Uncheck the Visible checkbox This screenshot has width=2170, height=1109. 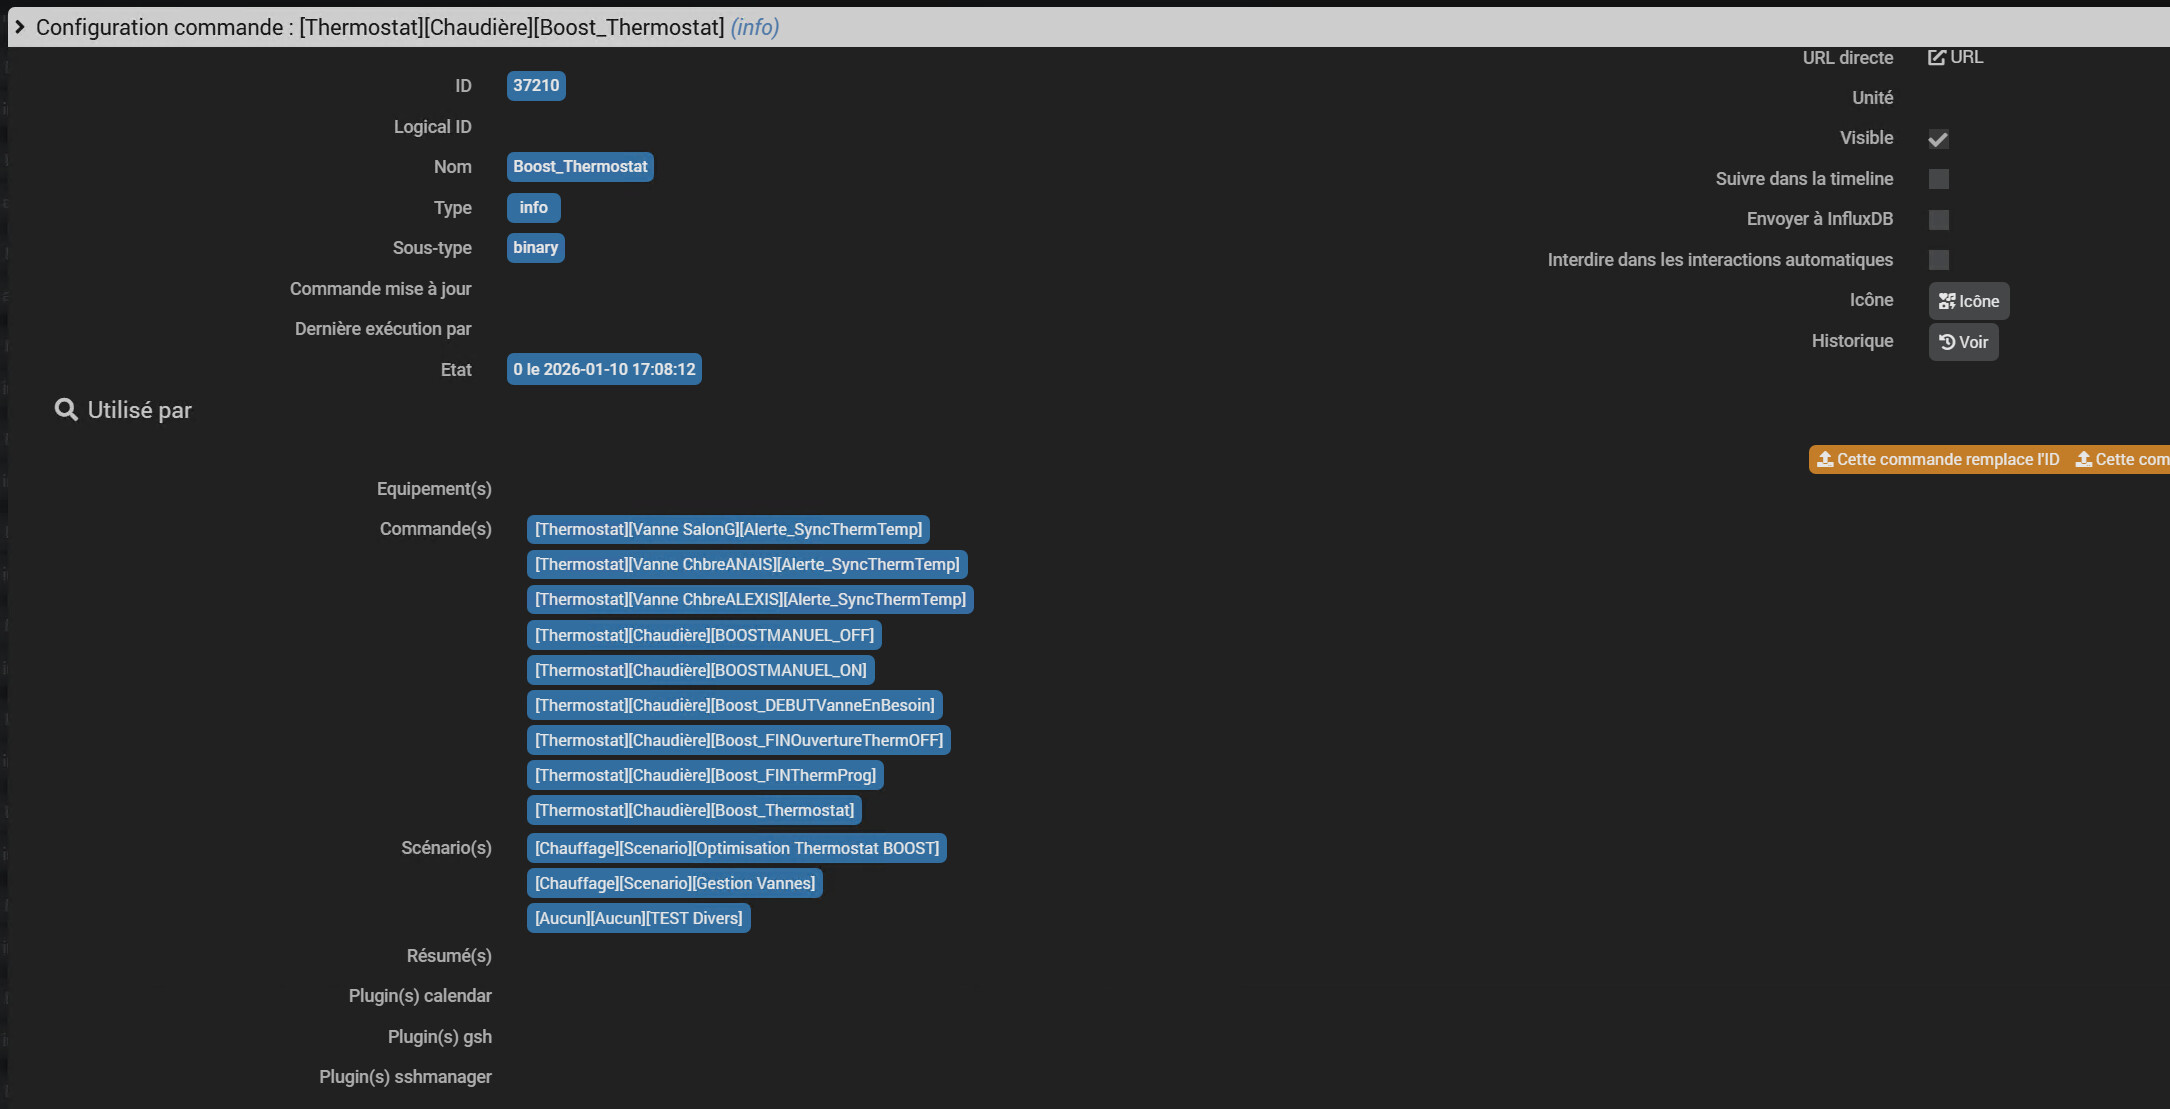[x=1938, y=139]
